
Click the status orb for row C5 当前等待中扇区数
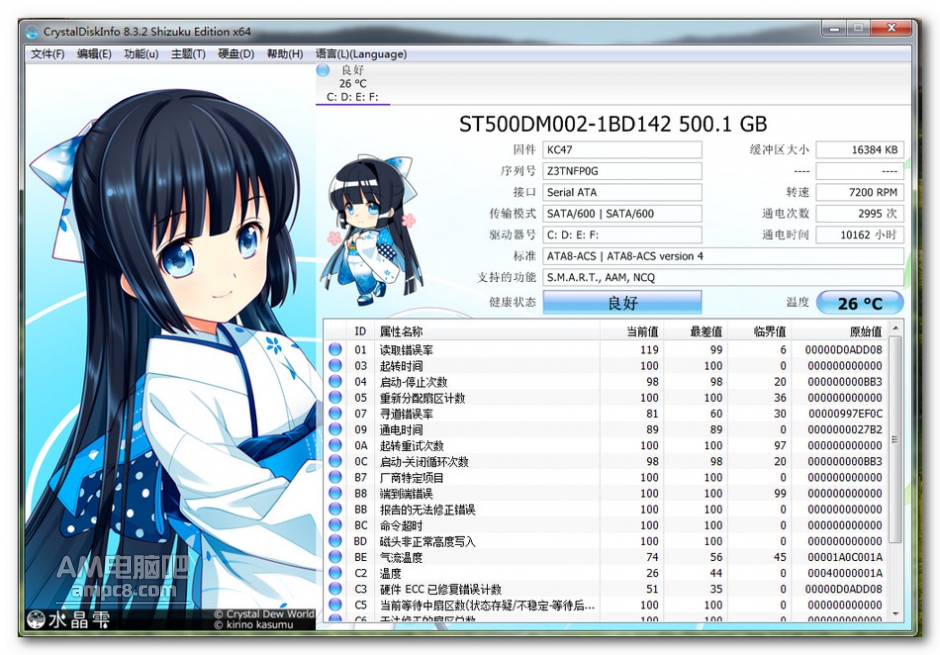[335, 605]
